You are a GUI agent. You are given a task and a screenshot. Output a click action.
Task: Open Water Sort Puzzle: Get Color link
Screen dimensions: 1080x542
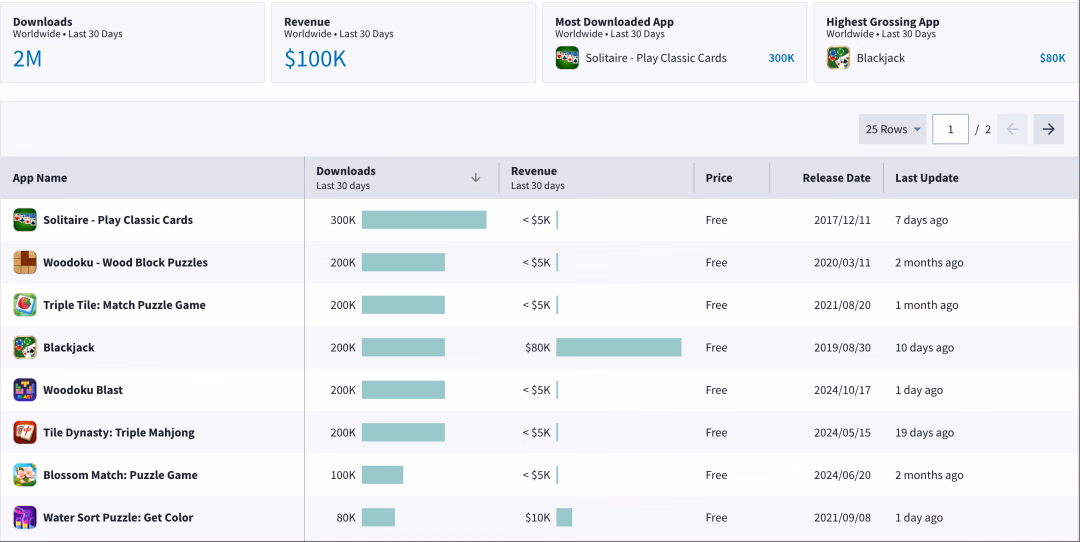pos(118,517)
